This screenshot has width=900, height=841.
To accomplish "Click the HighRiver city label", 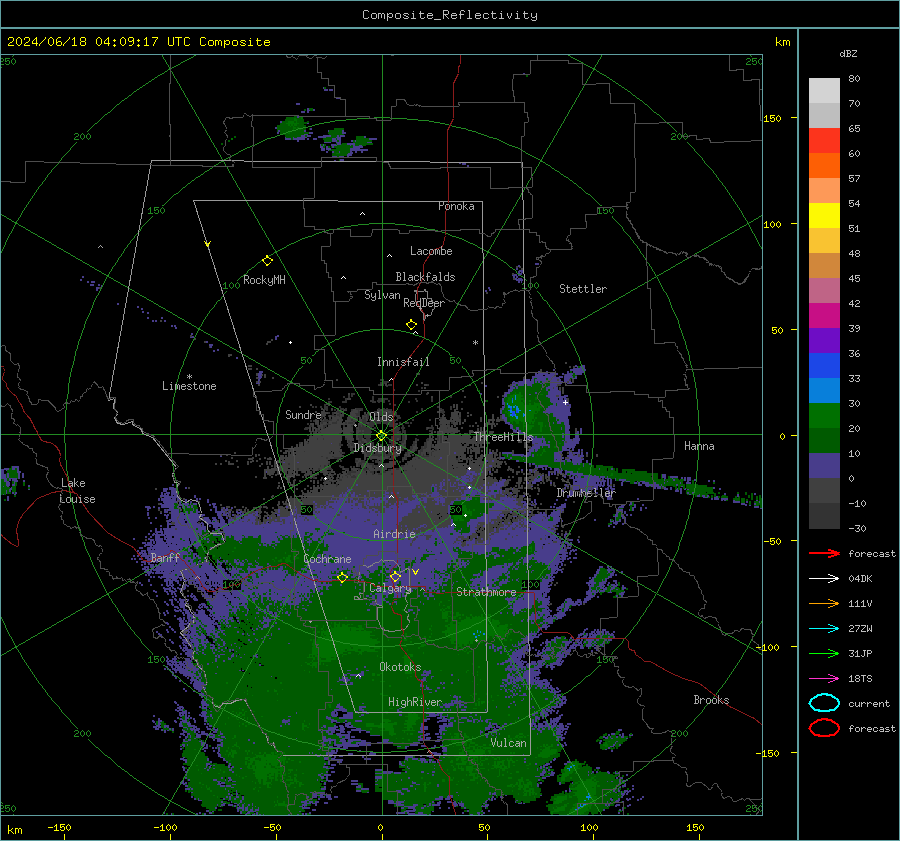I will pos(415,702).
